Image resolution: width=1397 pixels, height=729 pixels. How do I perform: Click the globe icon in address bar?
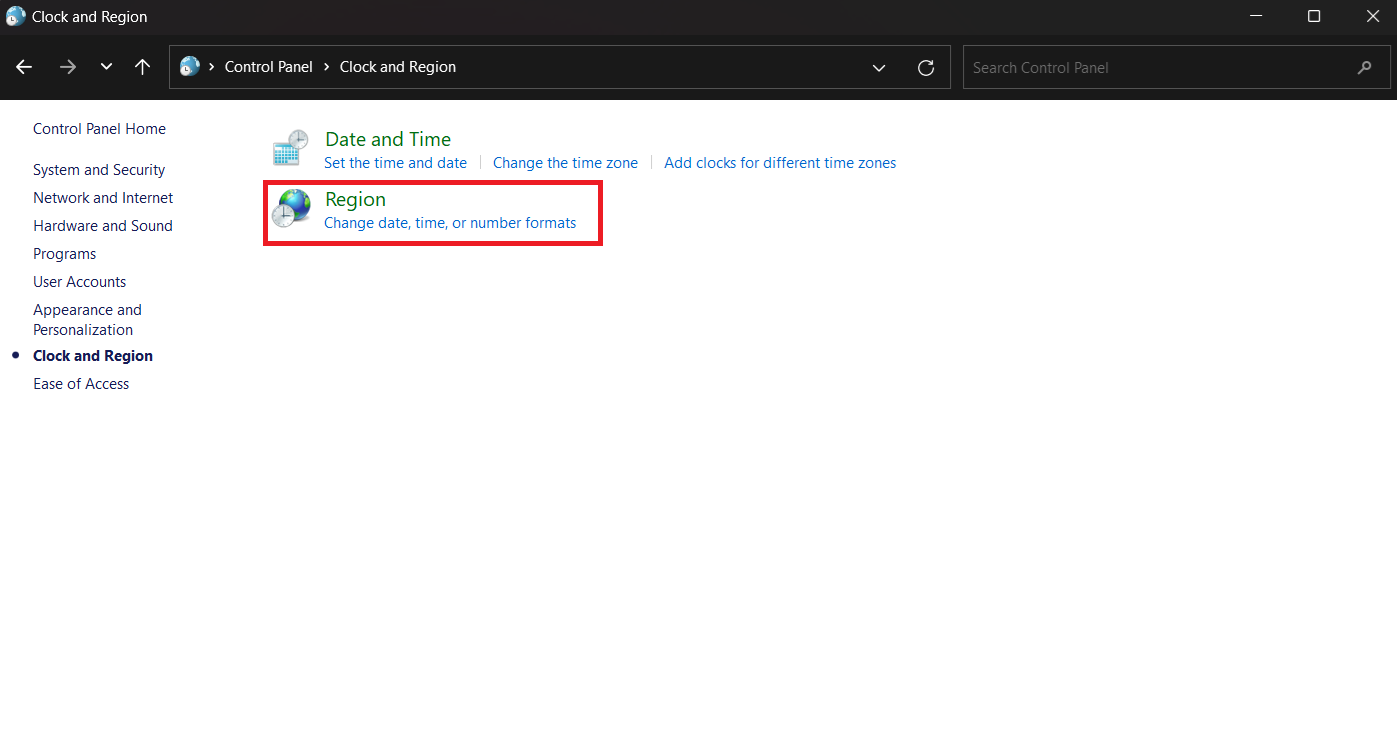click(189, 67)
